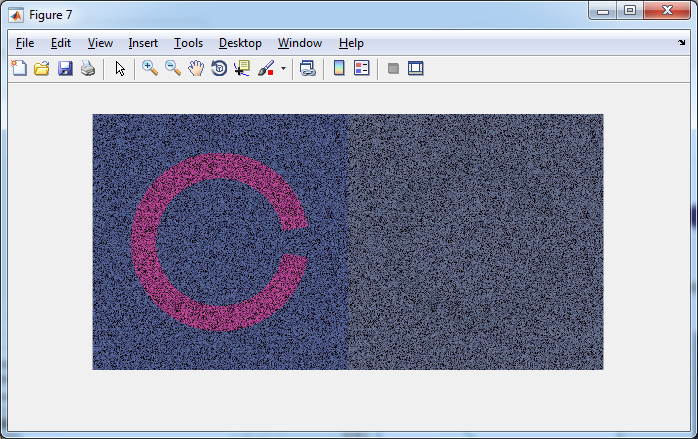The image size is (698, 439).
Task: Select the Zoom In magnifier tool
Action: (150, 68)
